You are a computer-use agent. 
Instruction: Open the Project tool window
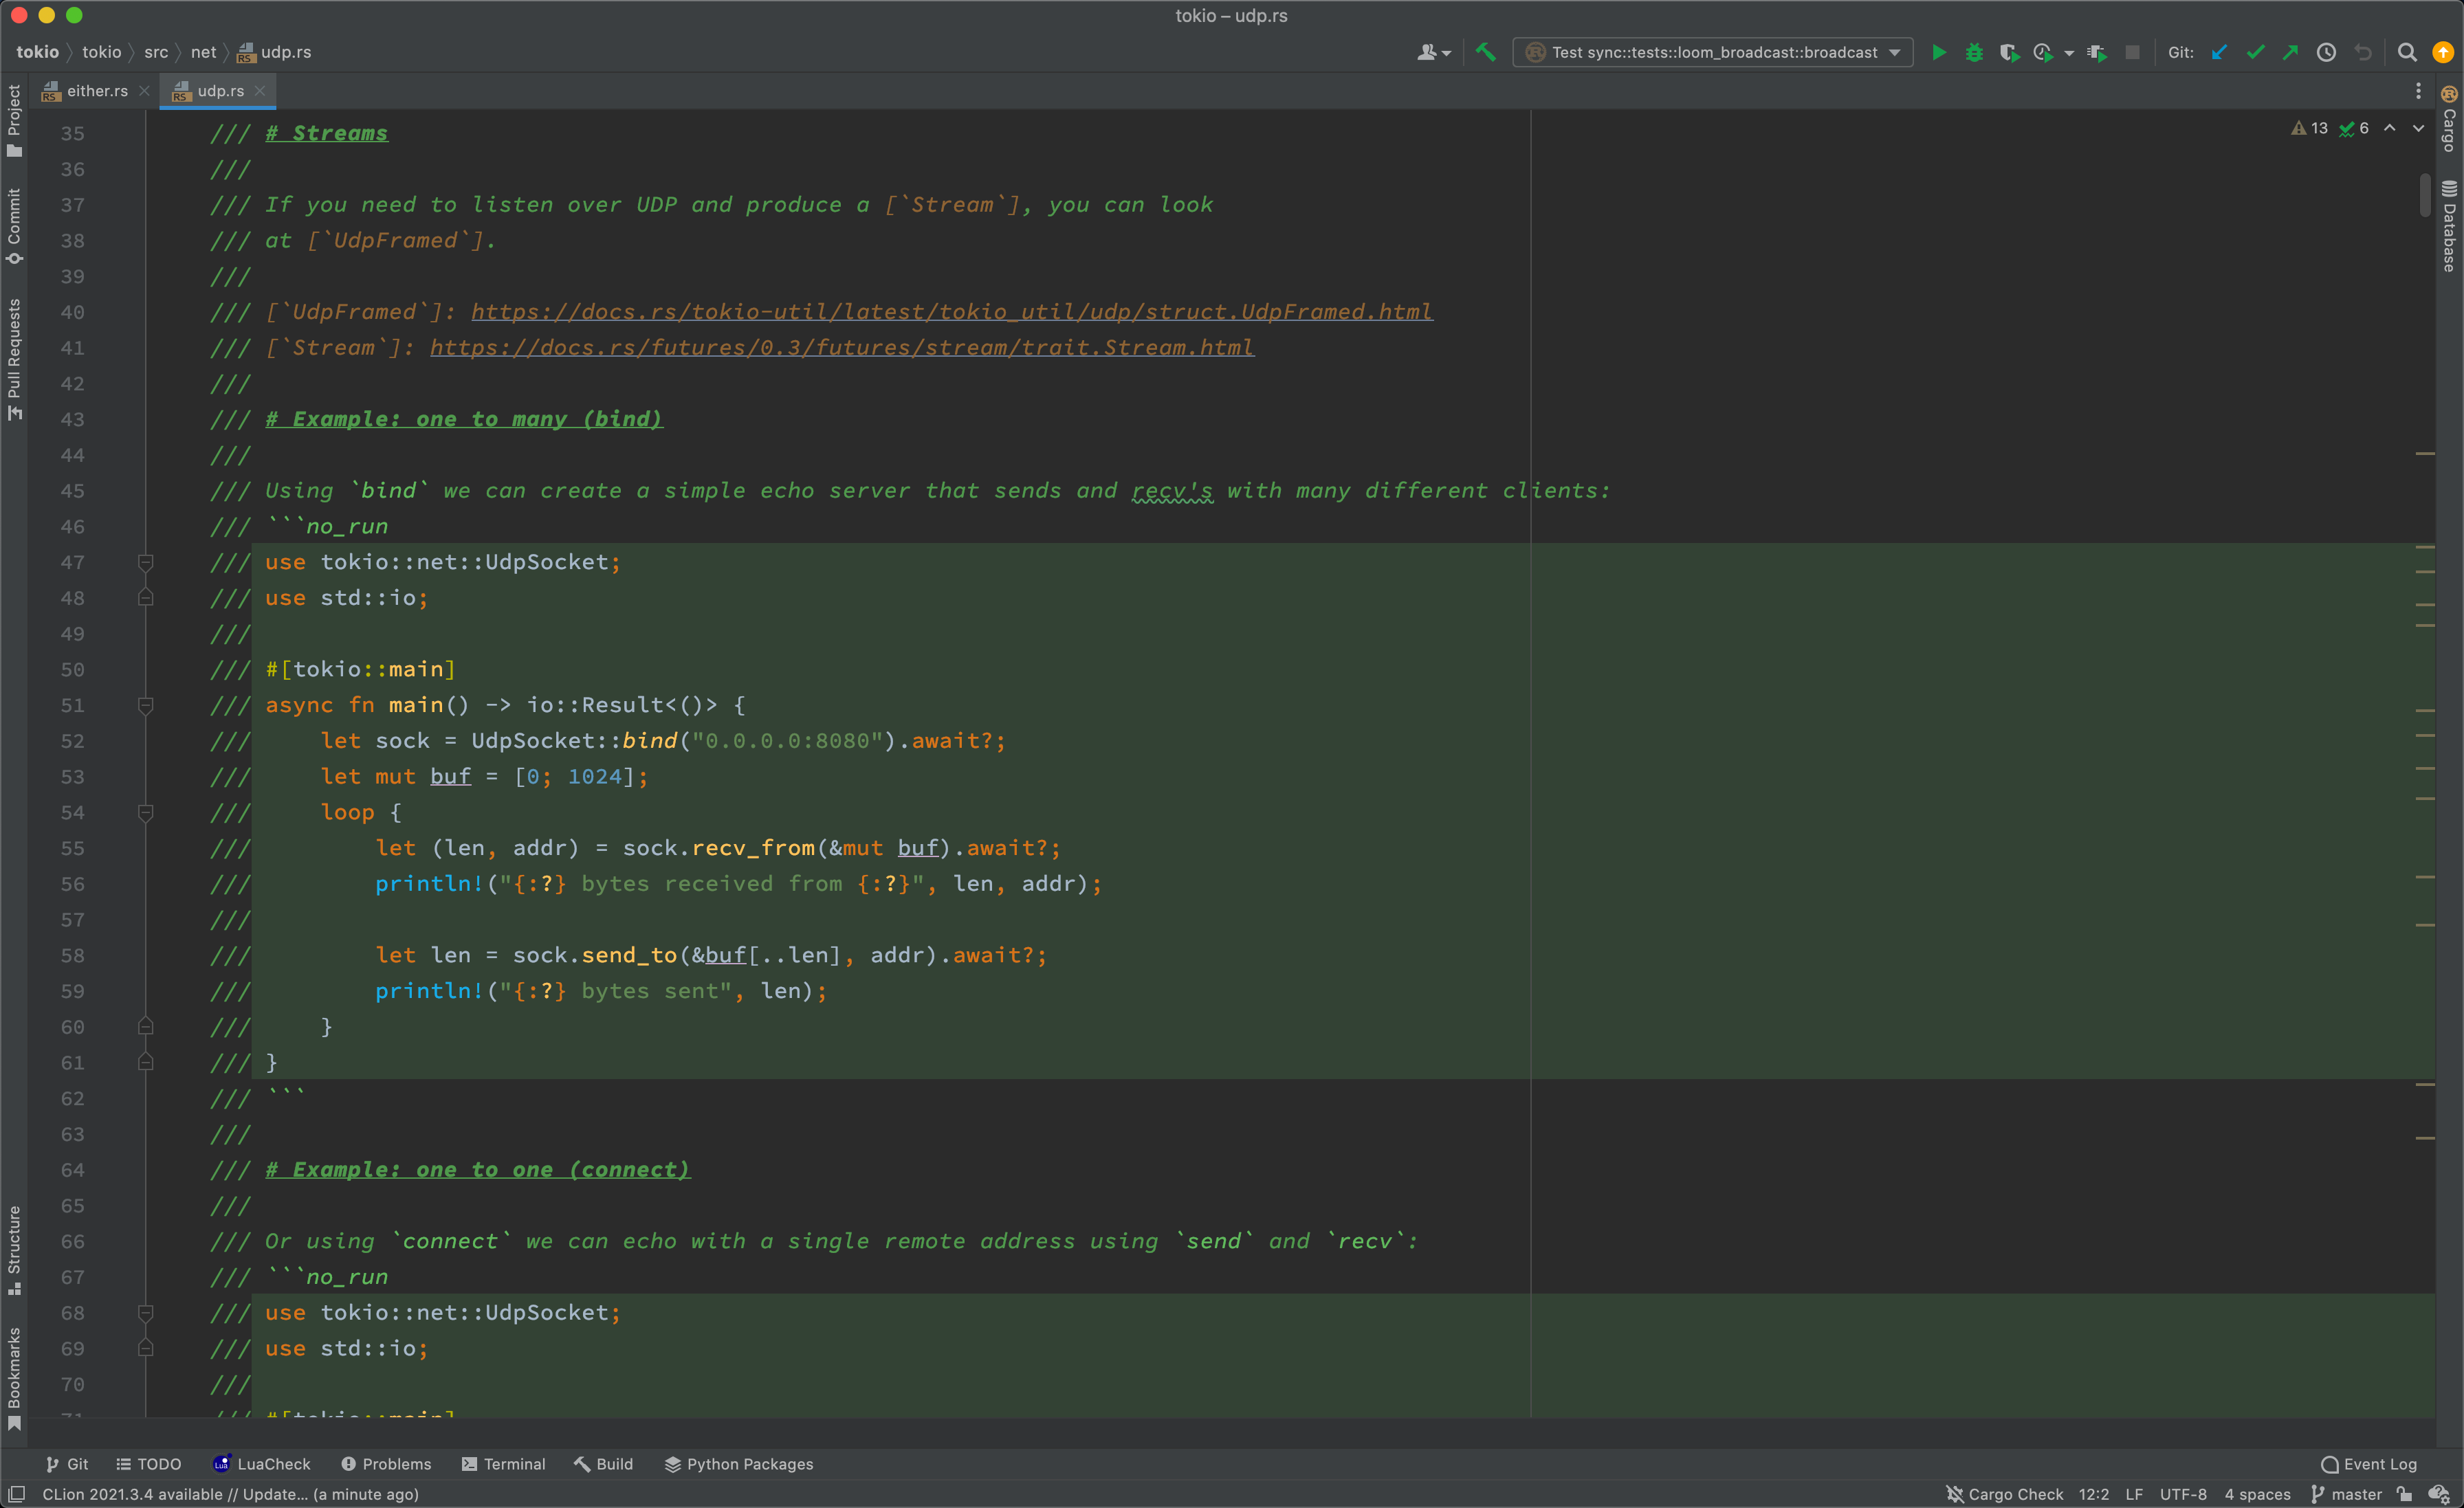click(x=14, y=120)
